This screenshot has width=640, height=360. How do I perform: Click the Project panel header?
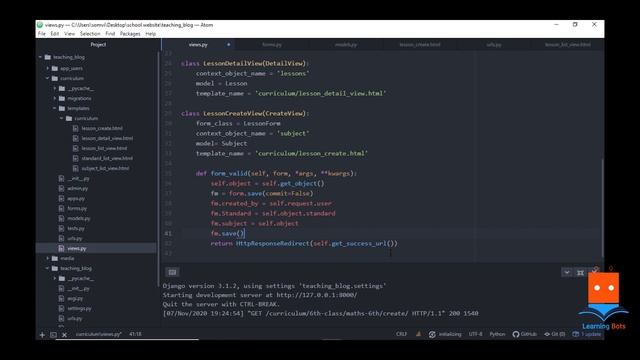[98, 44]
